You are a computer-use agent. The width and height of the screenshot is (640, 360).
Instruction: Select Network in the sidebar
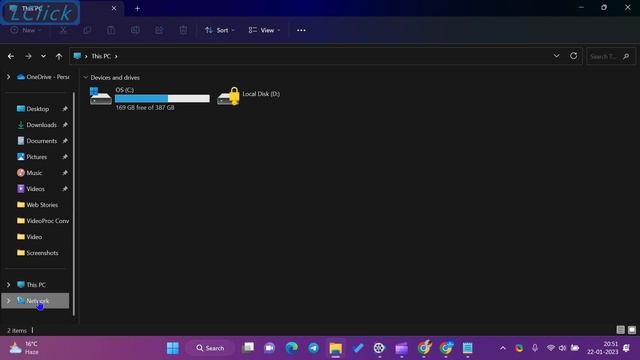[36, 301]
